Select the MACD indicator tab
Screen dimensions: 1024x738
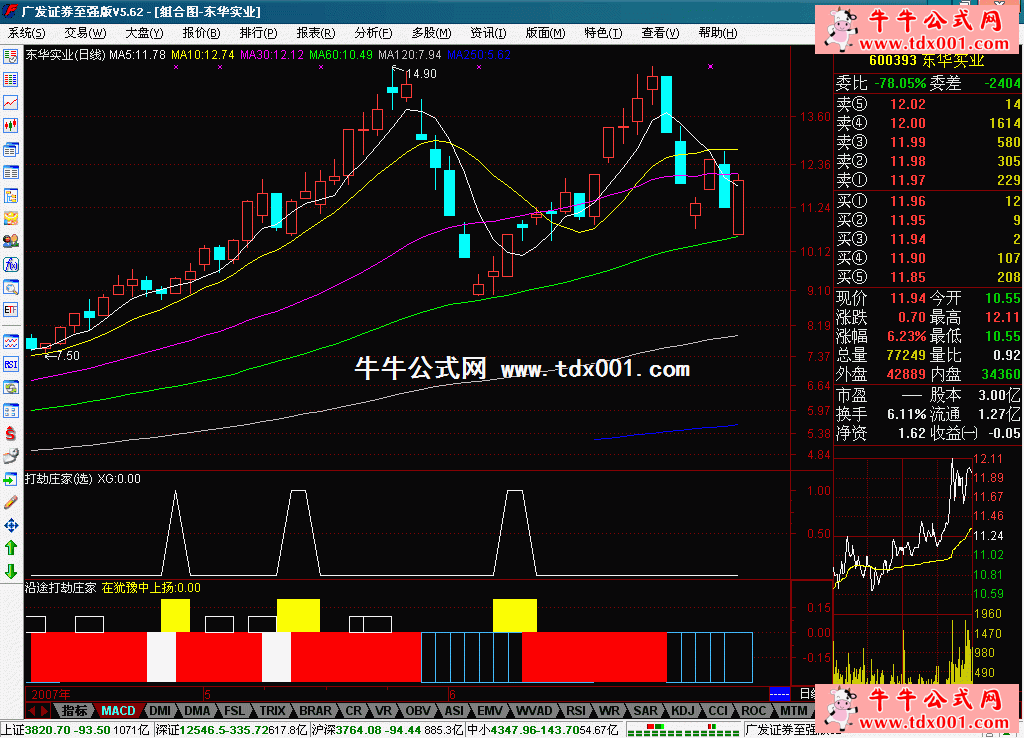(118, 711)
